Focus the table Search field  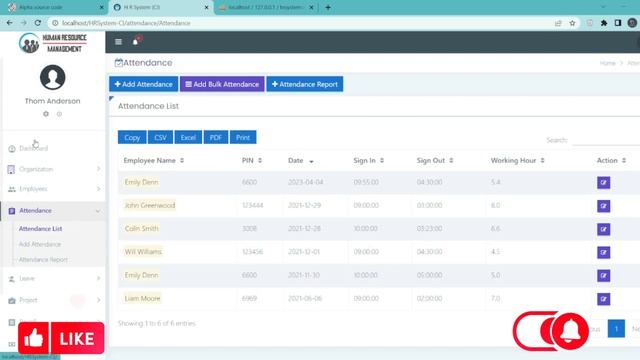[x=606, y=140]
